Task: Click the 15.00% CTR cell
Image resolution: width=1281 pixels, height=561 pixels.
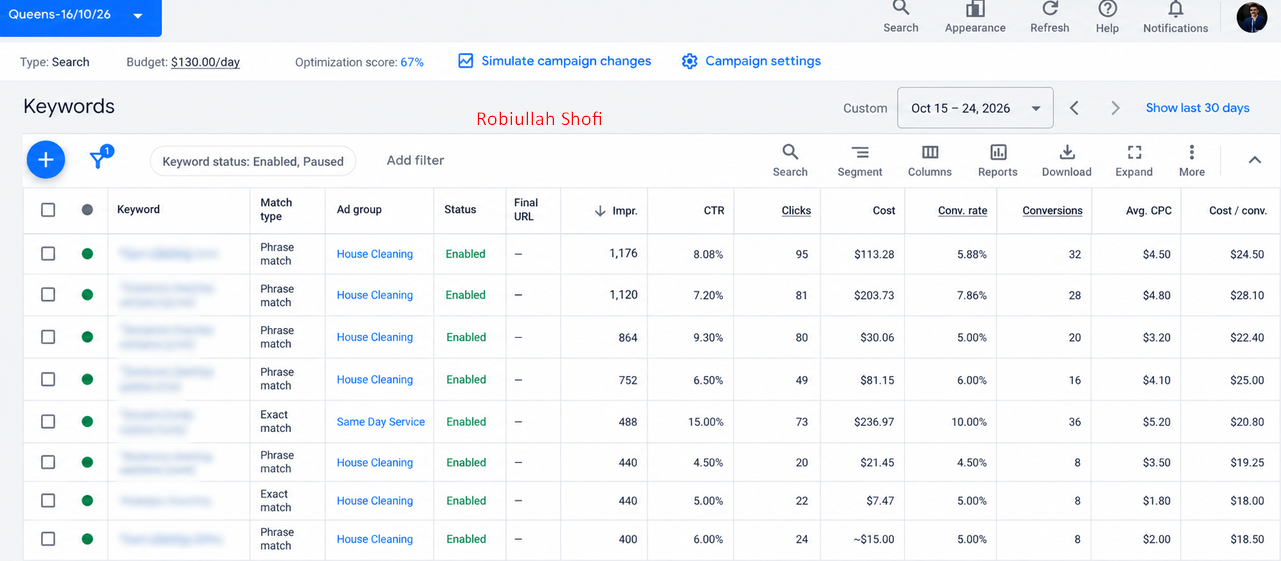Action: click(705, 421)
